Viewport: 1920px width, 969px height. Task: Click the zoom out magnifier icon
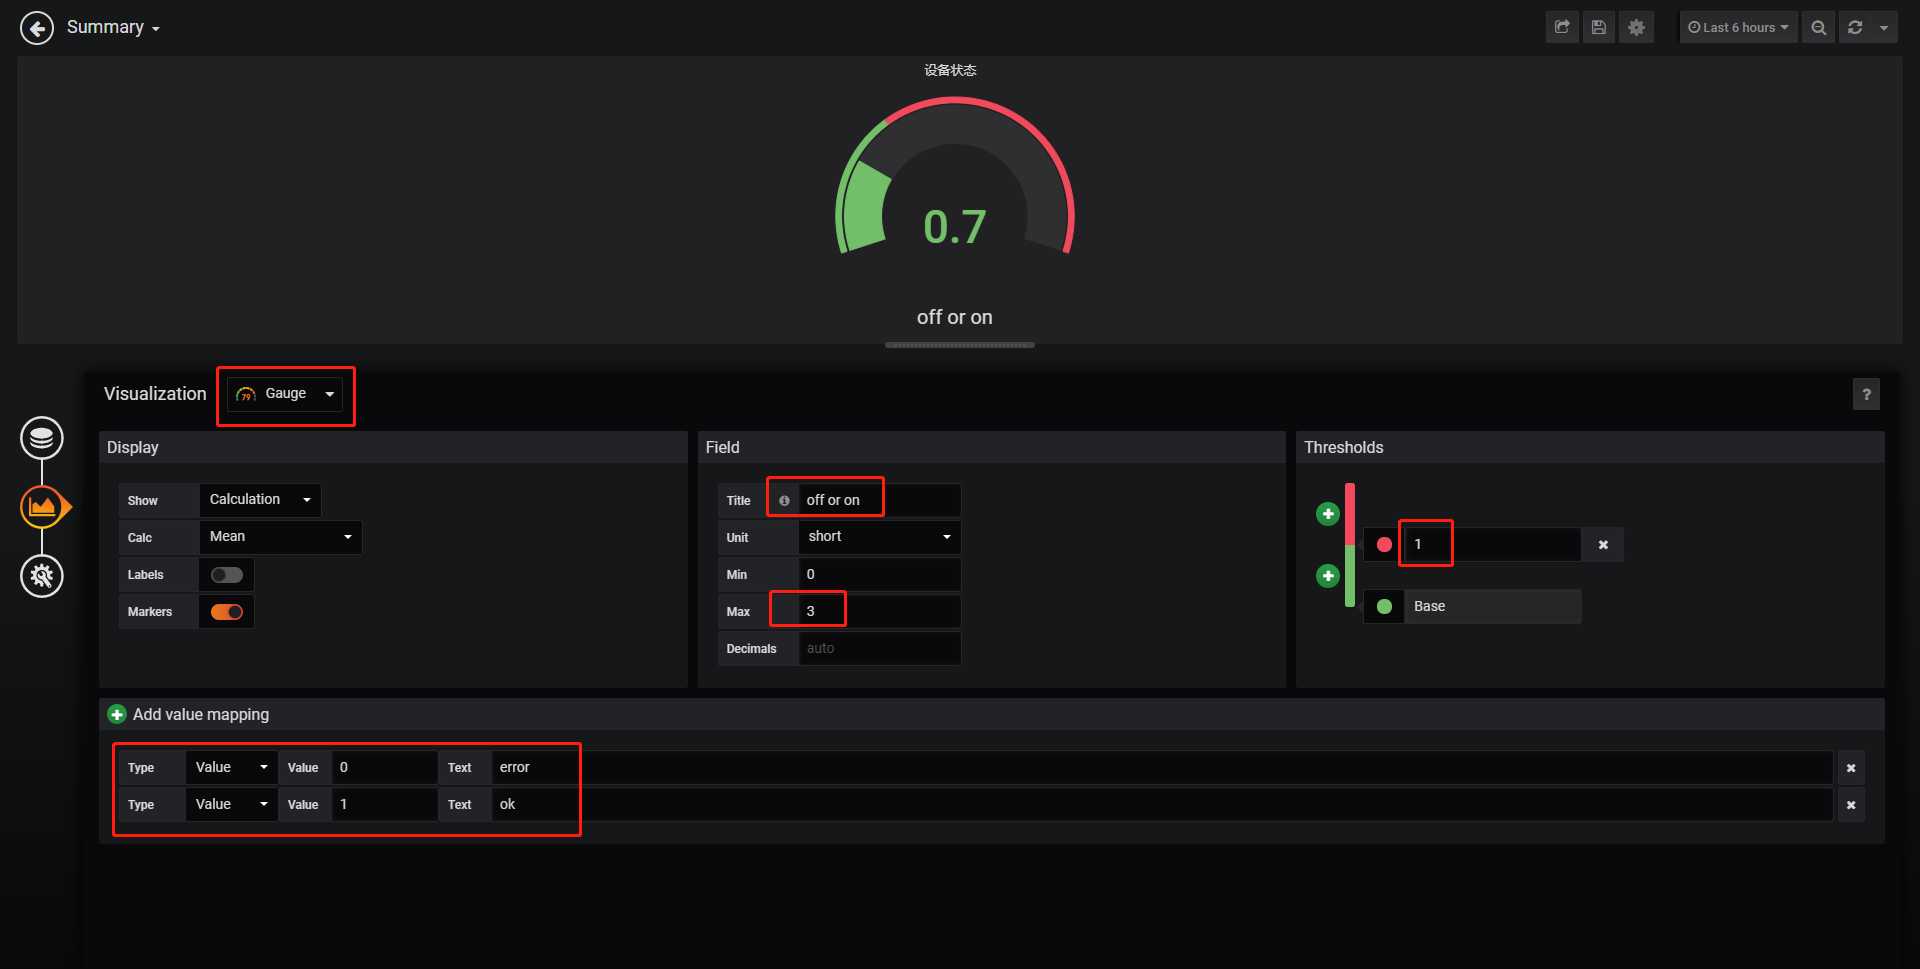tap(1818, 28)
